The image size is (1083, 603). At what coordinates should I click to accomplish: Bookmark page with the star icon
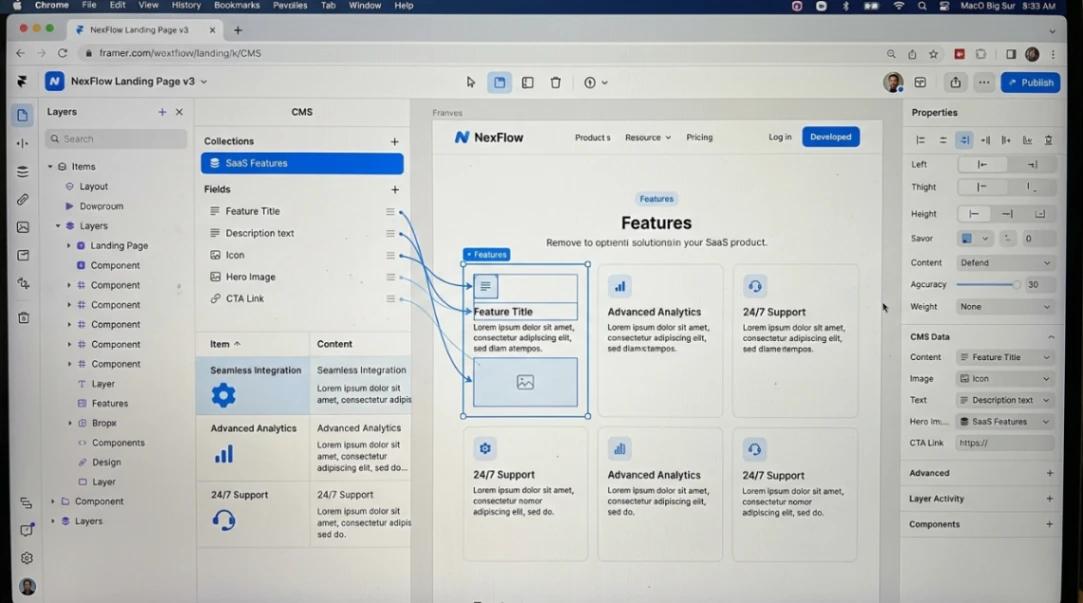[933, 54]
